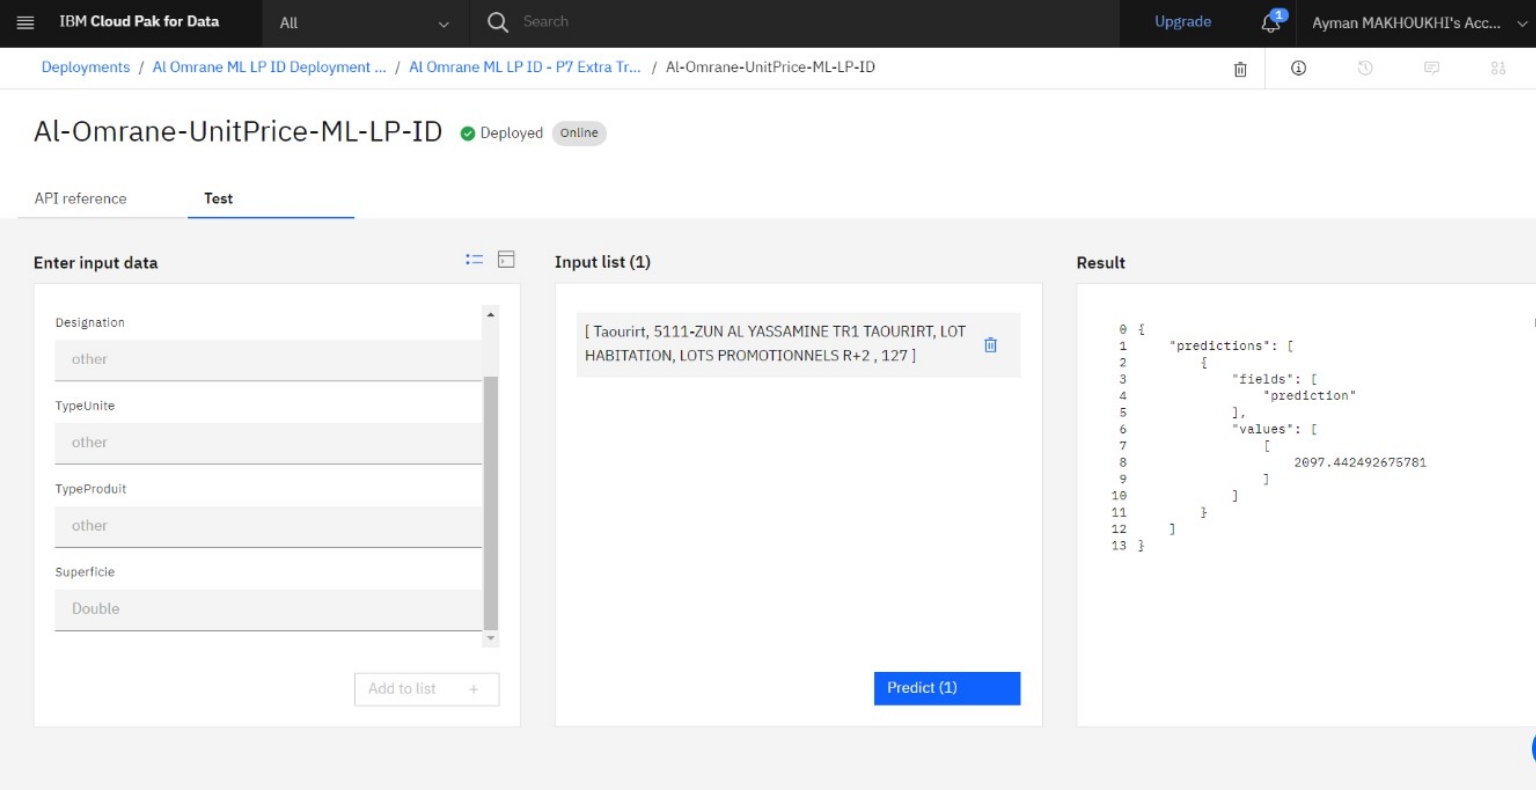Viewport: 1536px width, 790px height.
Task: Click the Upgrade link
Action: (x=1182, y=22)
